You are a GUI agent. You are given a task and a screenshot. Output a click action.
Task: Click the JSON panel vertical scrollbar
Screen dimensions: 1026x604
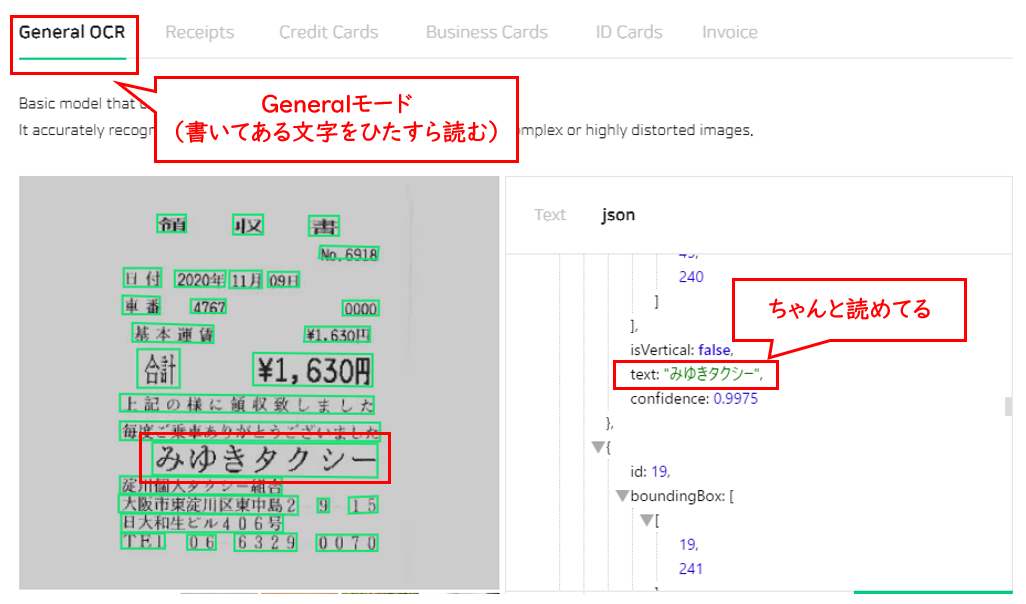point(1008,406)
